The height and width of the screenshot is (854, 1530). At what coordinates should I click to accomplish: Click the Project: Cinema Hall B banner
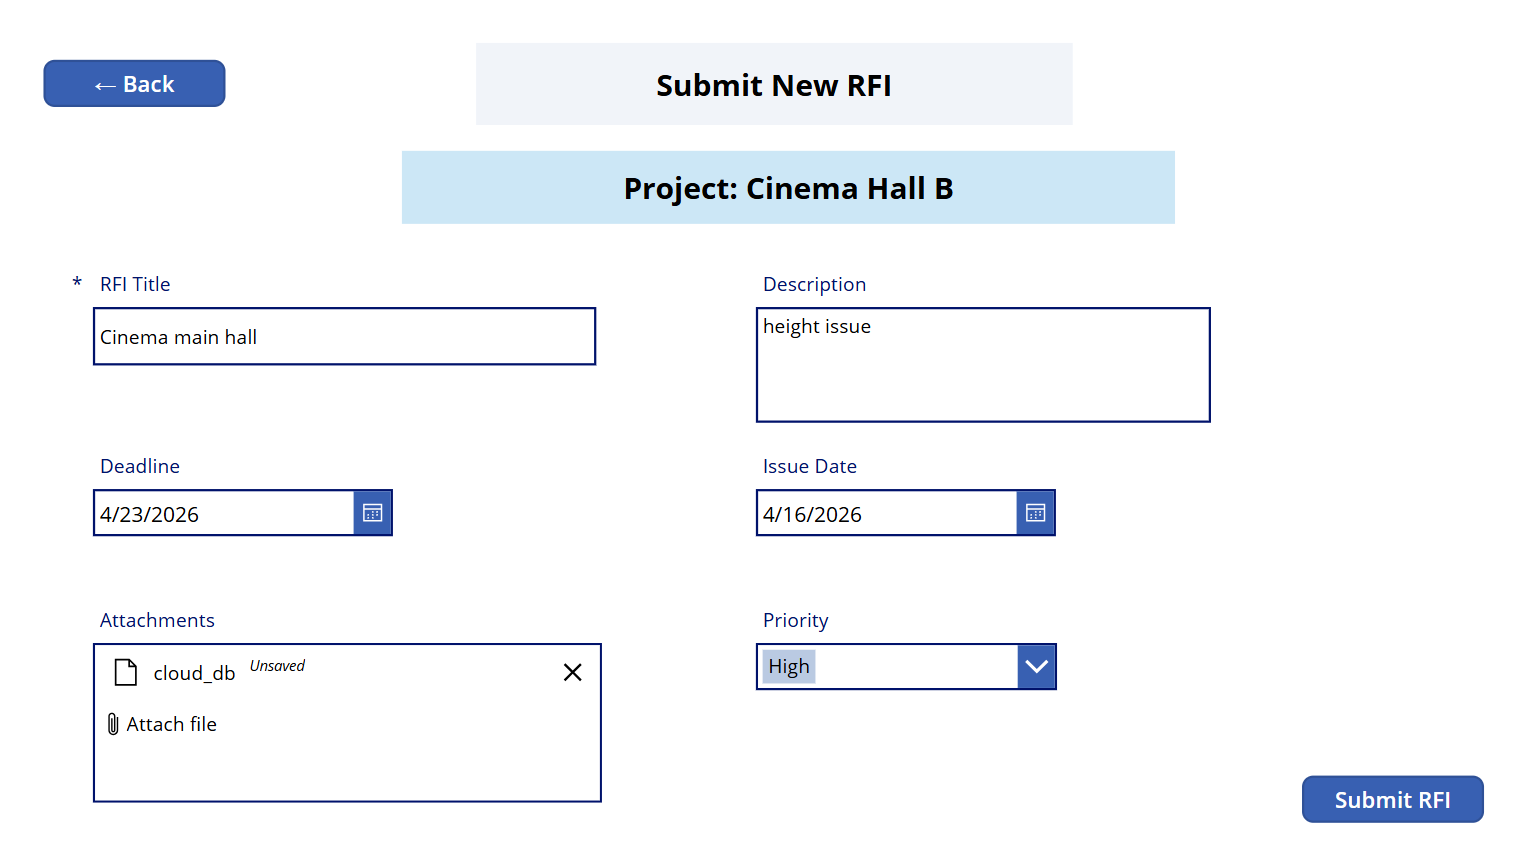(x=788, y=188)
